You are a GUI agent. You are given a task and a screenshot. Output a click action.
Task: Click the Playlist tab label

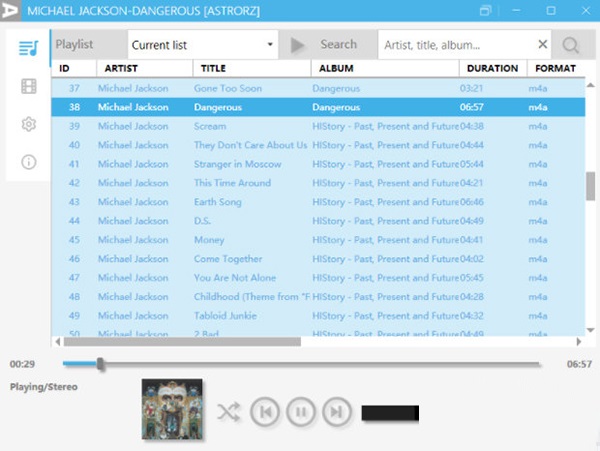(74, 44)
